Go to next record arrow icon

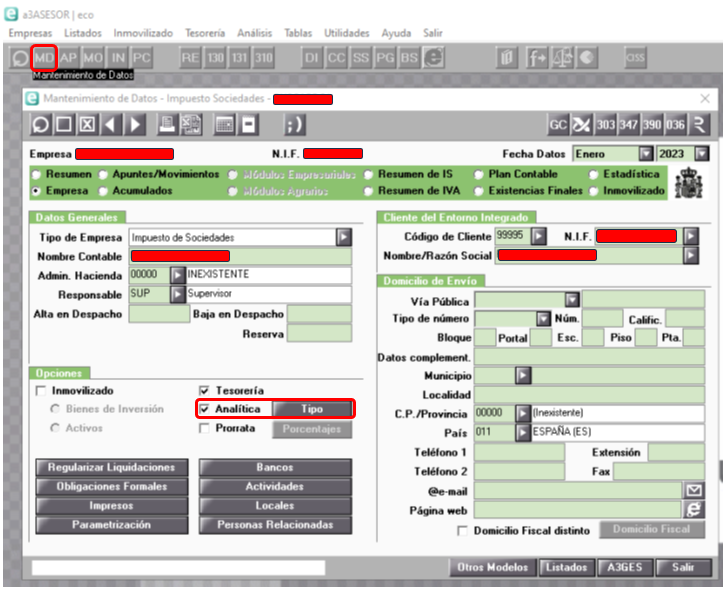[x=135, y=125]
